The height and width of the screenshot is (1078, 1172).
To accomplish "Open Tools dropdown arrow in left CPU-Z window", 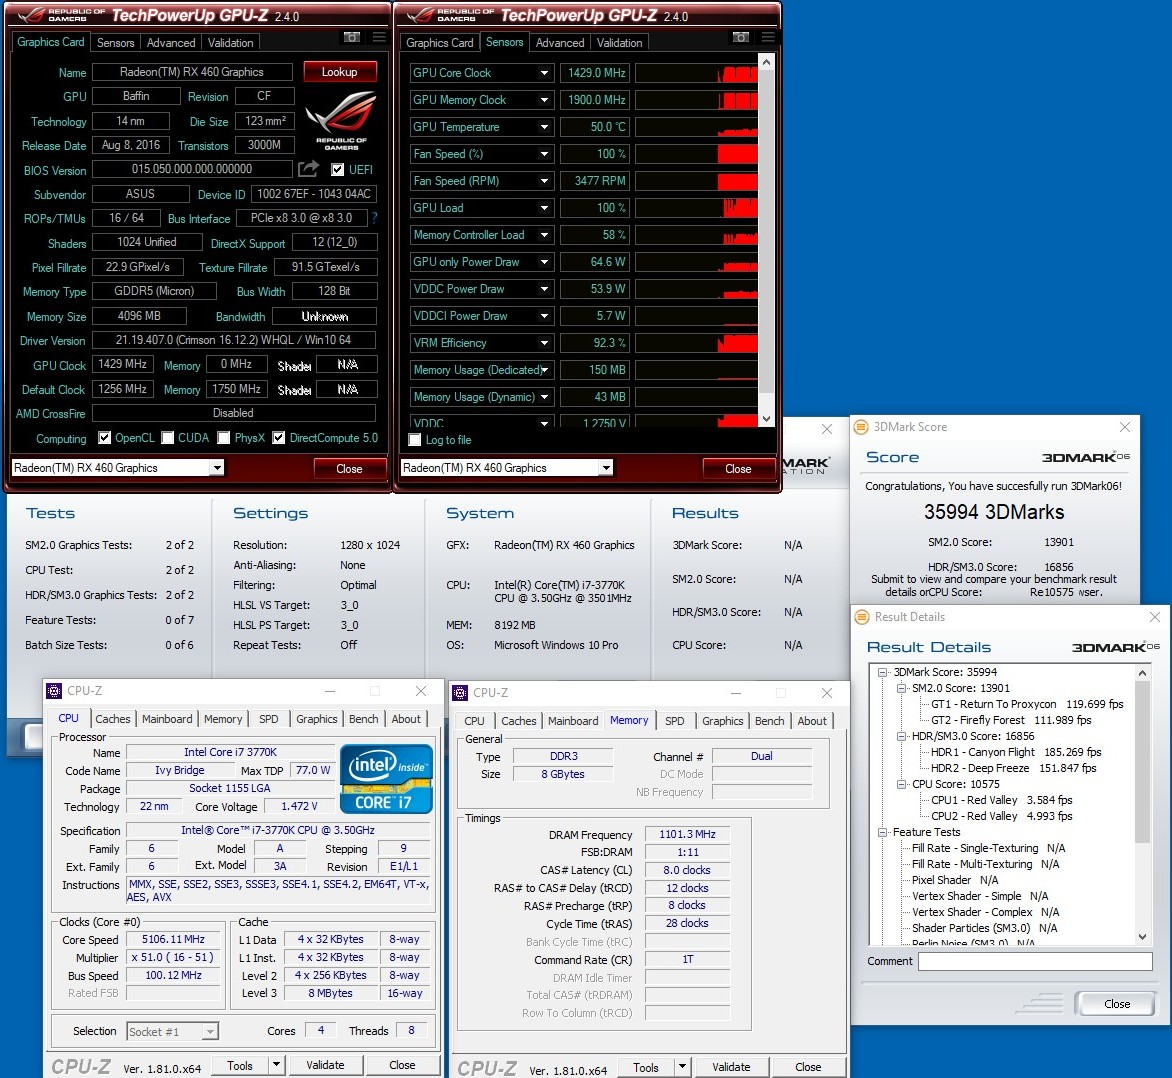I will pos(277,1065).
